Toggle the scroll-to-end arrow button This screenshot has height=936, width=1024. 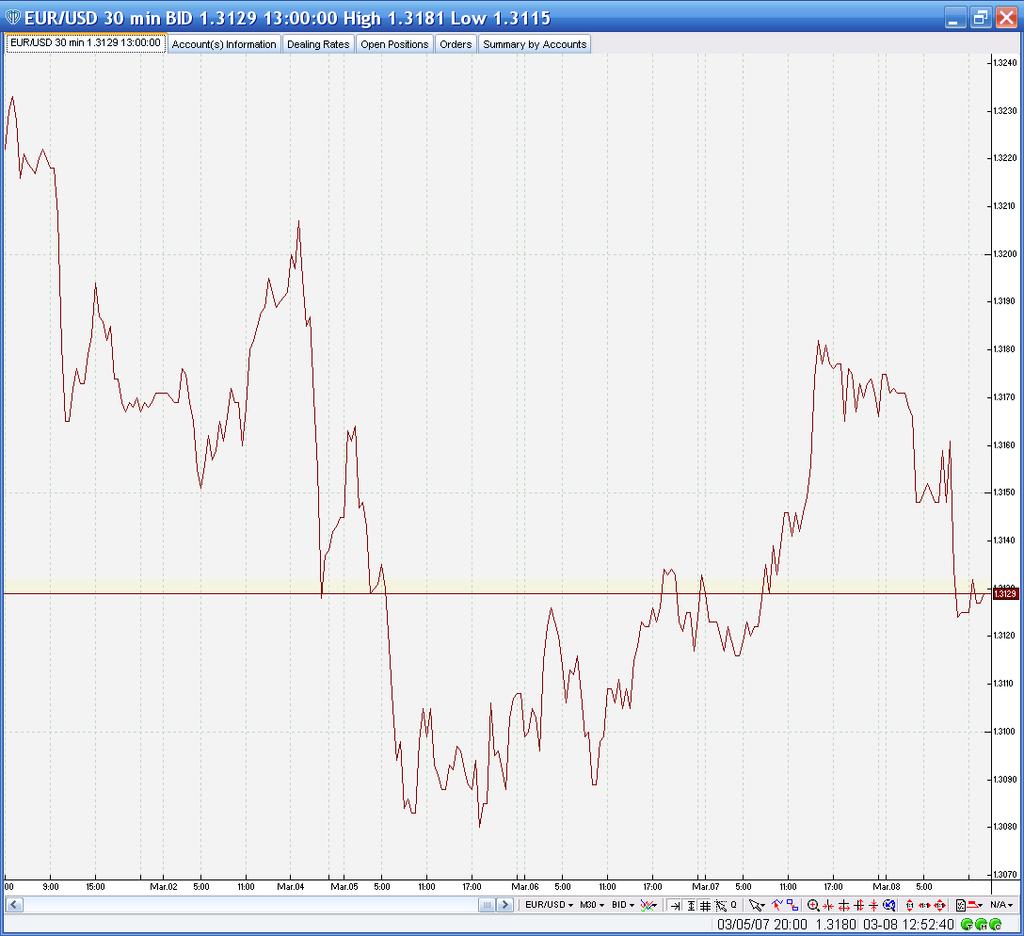[675, 905]
